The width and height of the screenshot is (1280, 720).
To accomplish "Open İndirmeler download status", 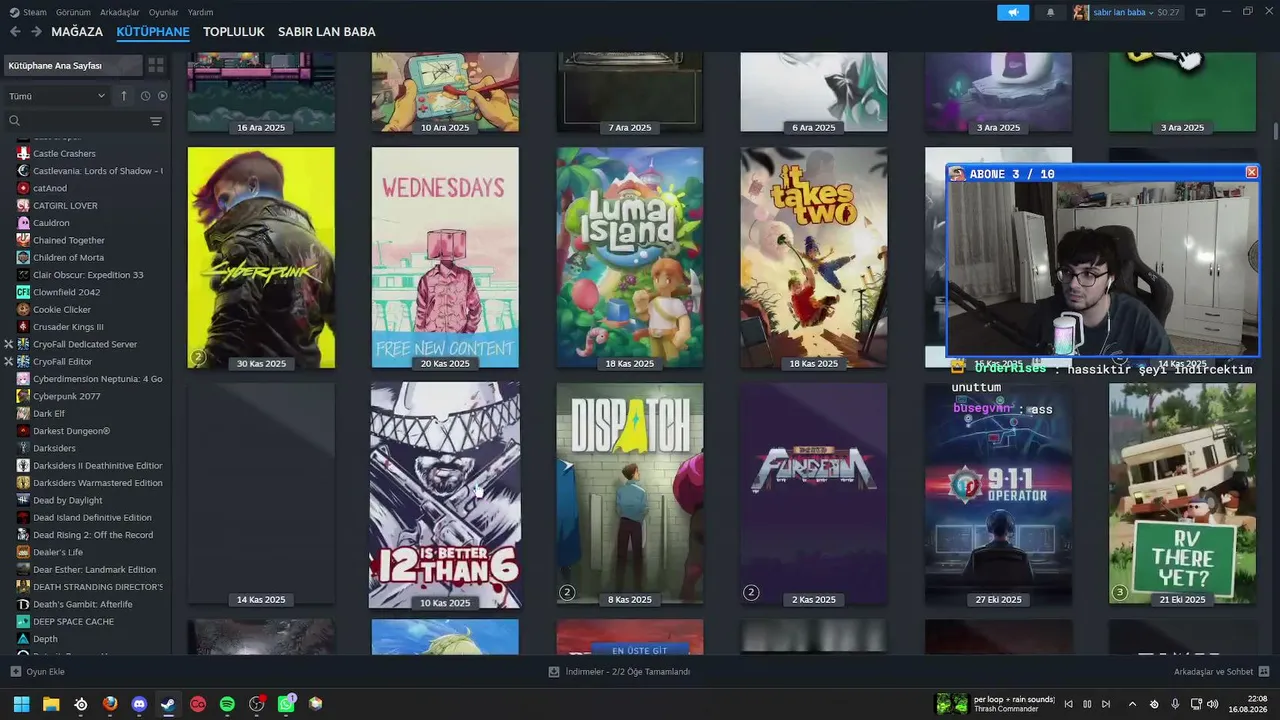I will [x=628, y=672].
